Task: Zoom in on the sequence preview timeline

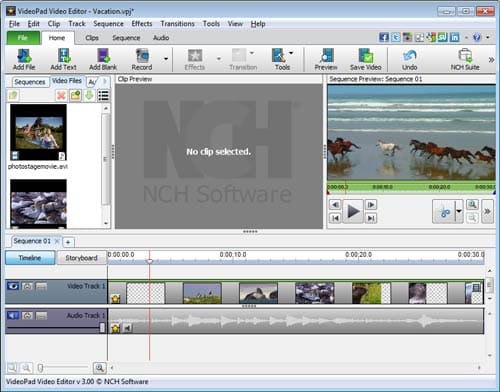Action: coord(473,204)
